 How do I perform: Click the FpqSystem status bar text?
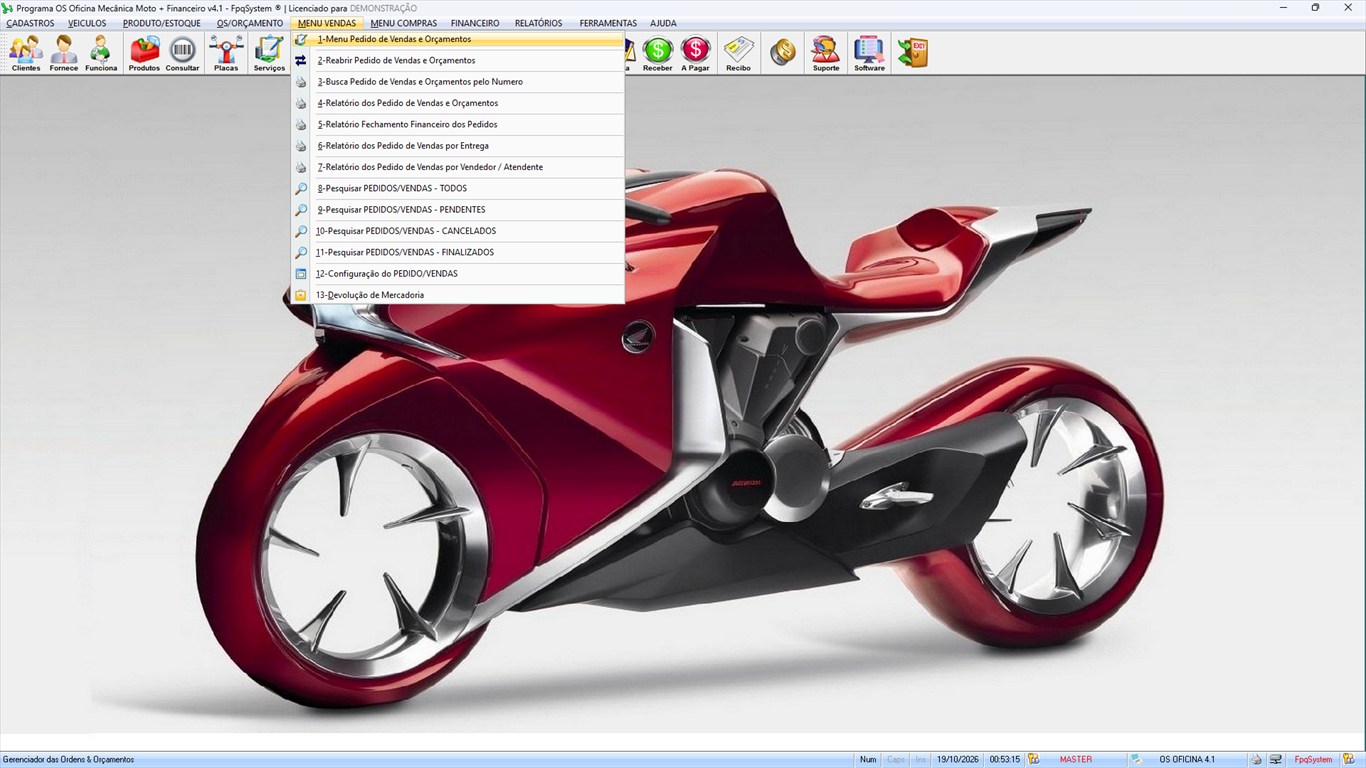pyautogui.click(x=1313, y=760)
